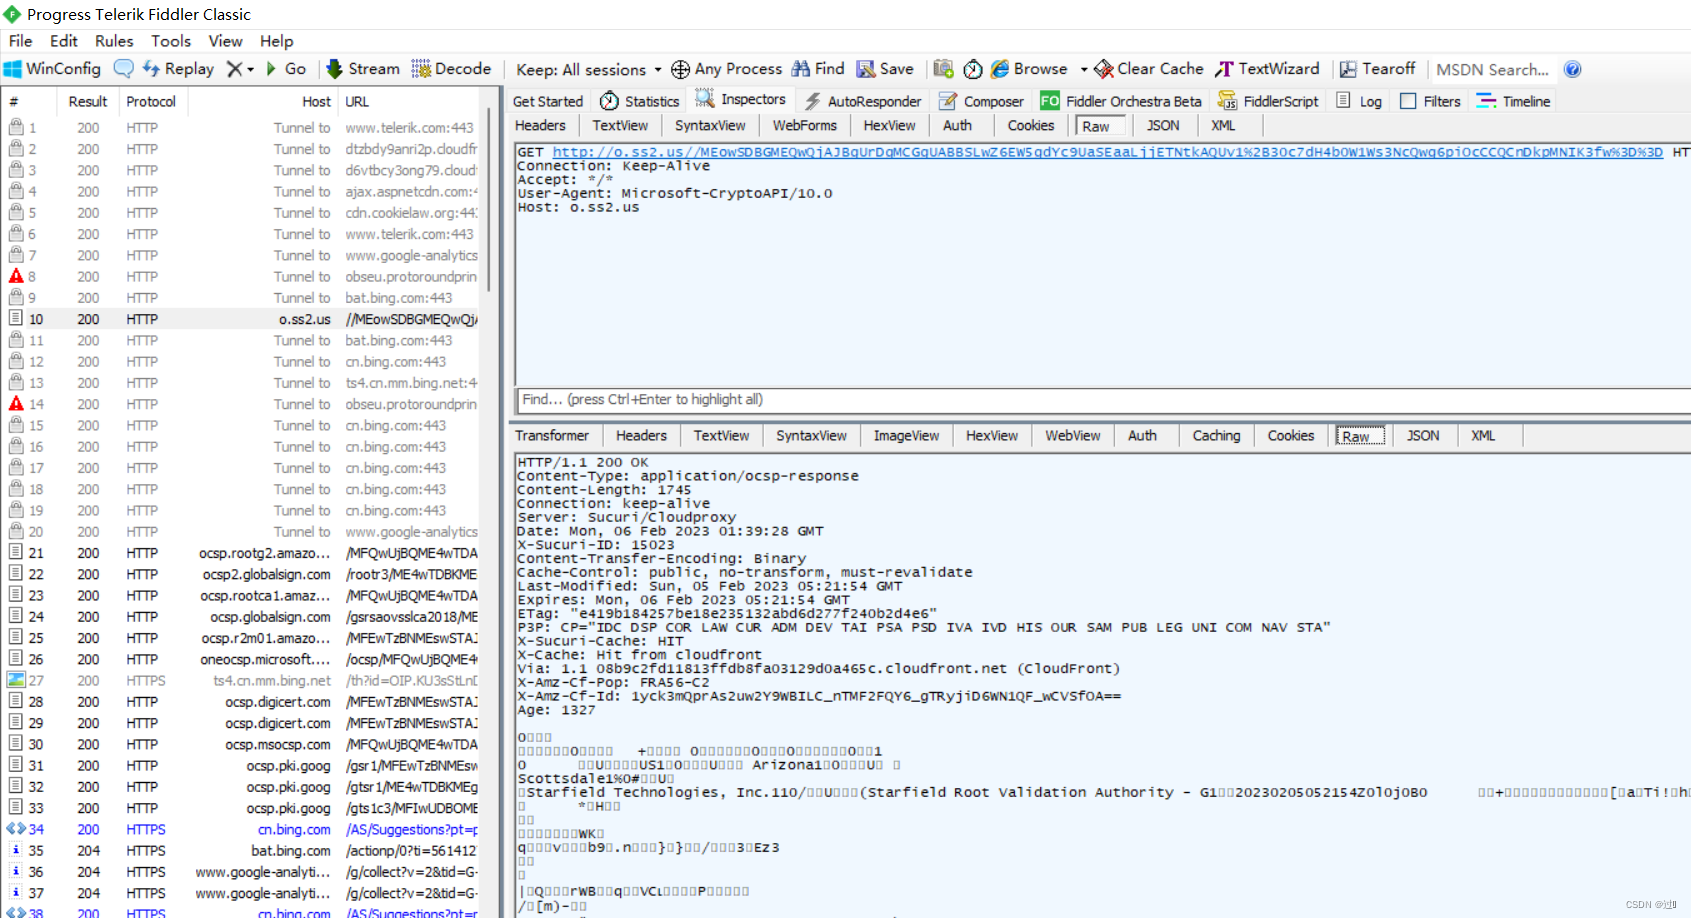This screenshot has width=1691, height=918.
Task: Select session 31 ocsp.pki.goog gsr1 row
Action: click(x=242, y=765)
